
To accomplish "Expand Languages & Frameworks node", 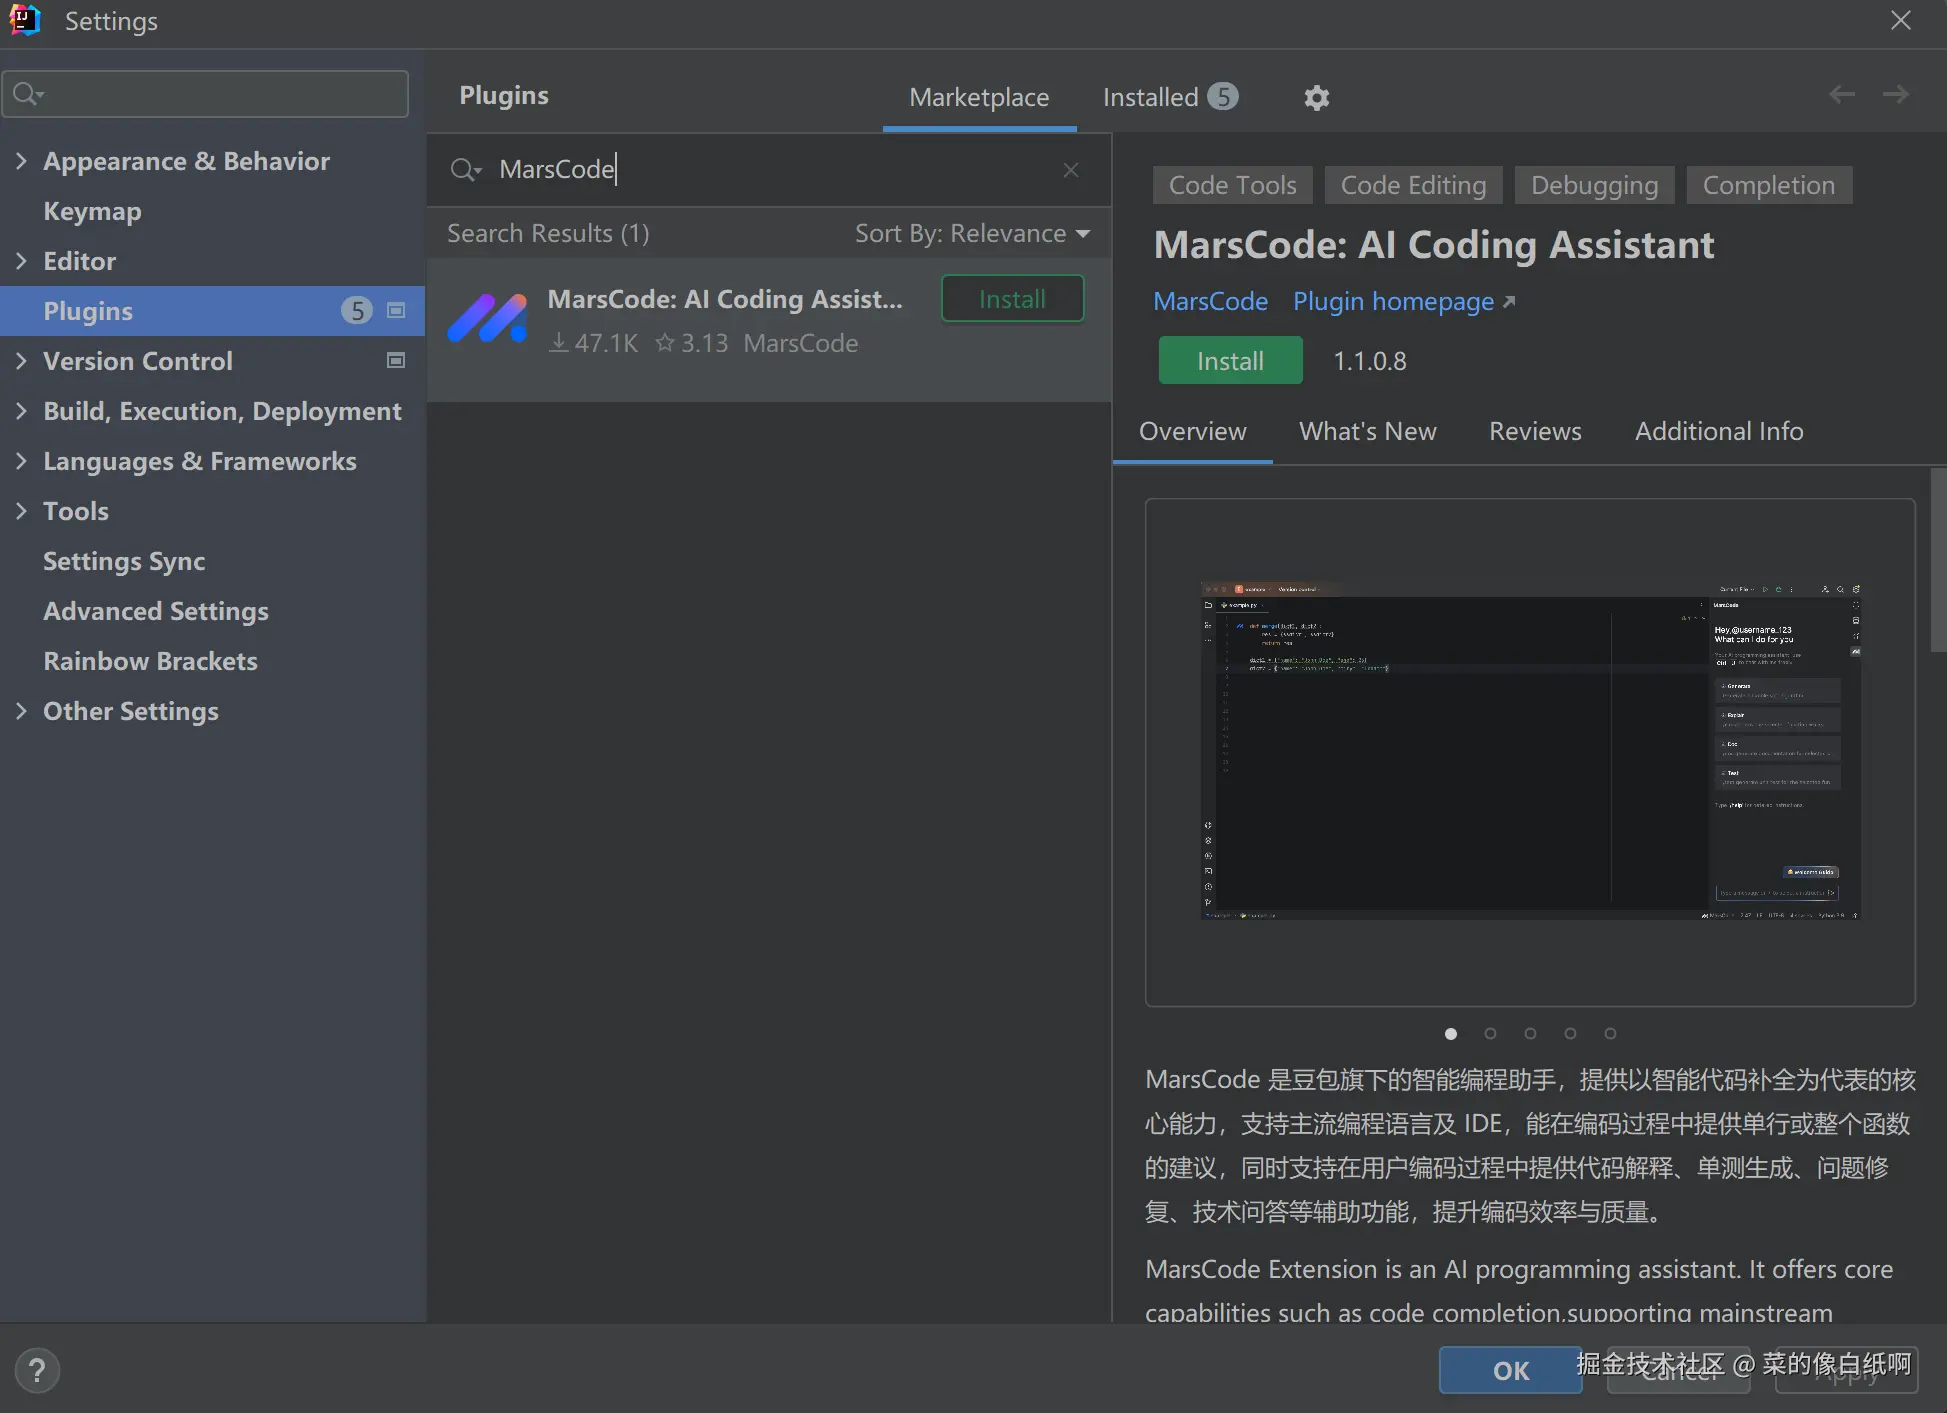I will [x=21, y=461].
